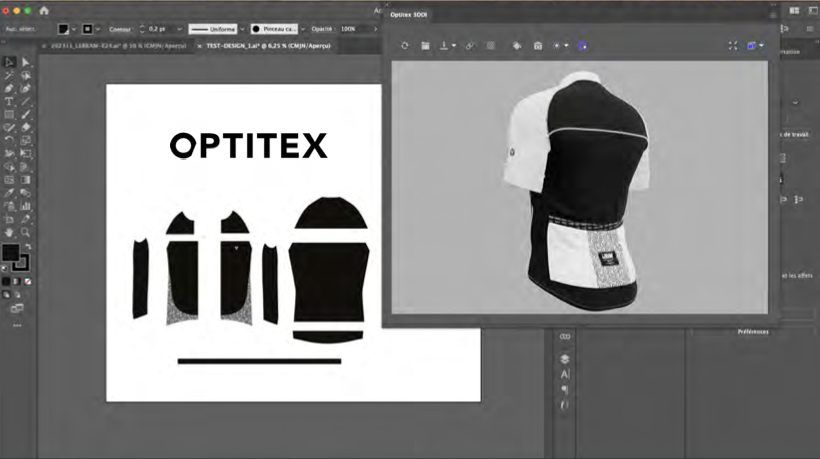Switch to the first LEBRAM document tab
Screen dimensions: 820x459
[118, 46]
